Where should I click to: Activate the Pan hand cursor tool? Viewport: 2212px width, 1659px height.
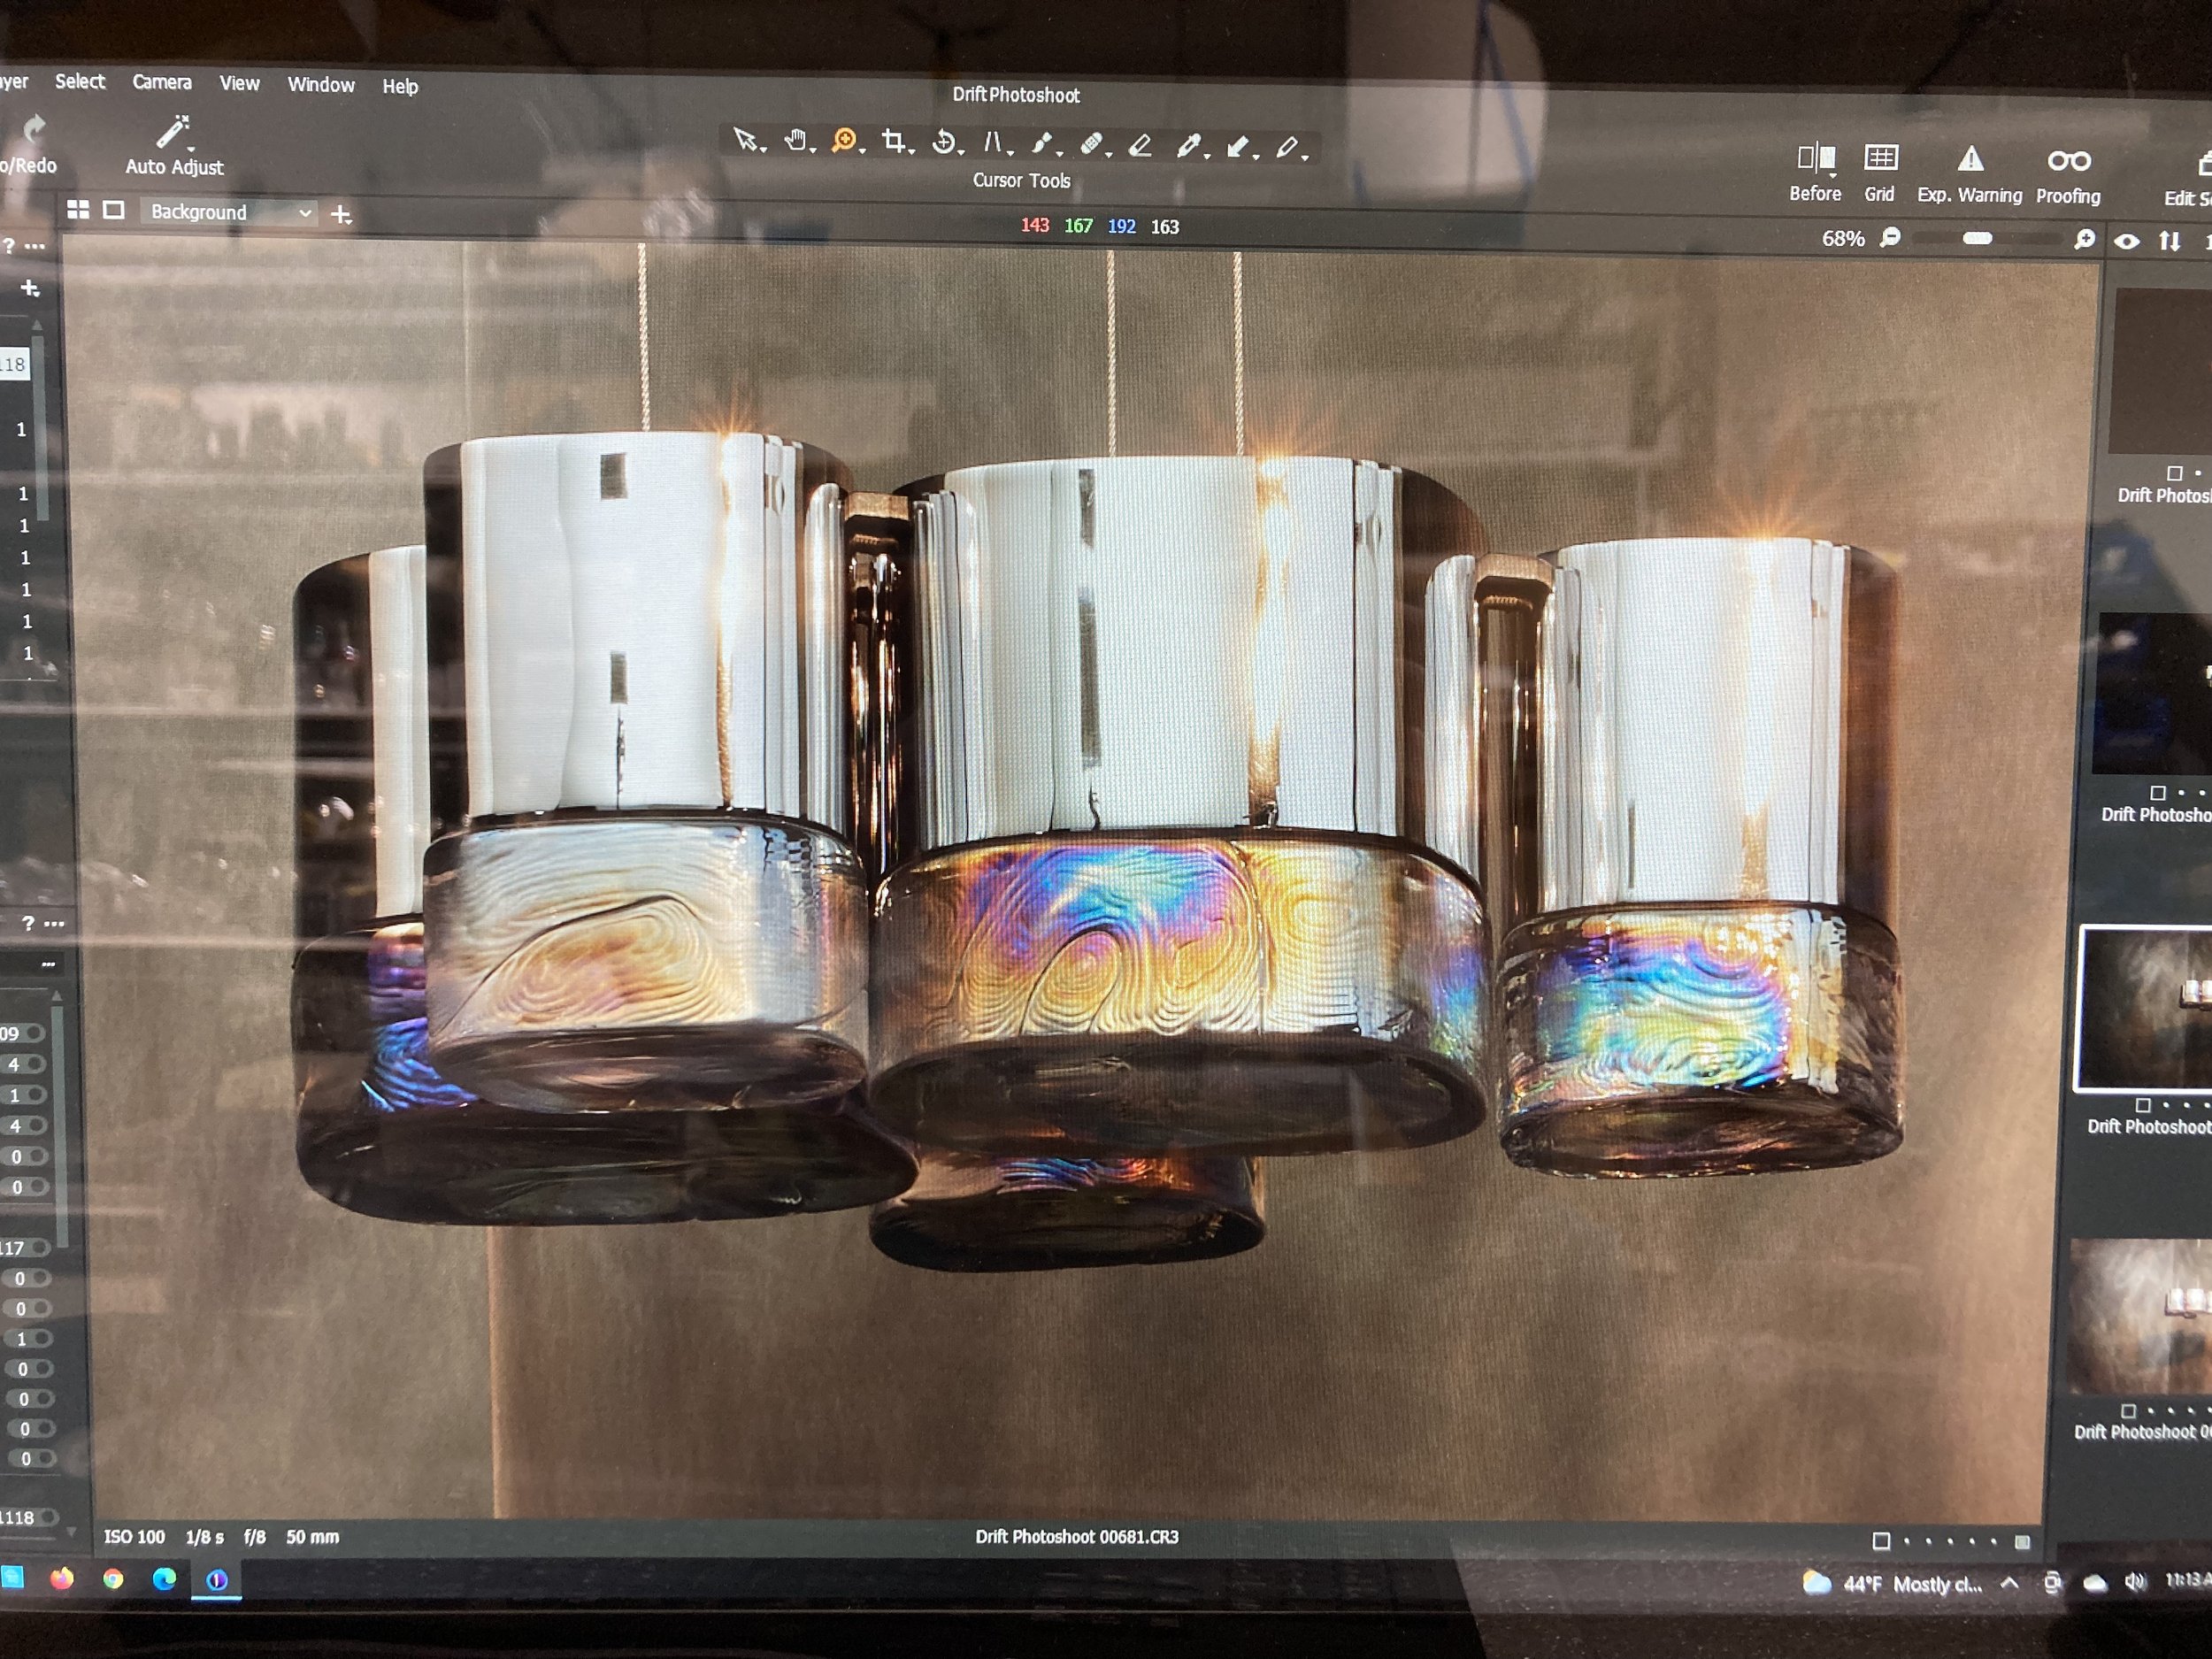tap(795, 140)
